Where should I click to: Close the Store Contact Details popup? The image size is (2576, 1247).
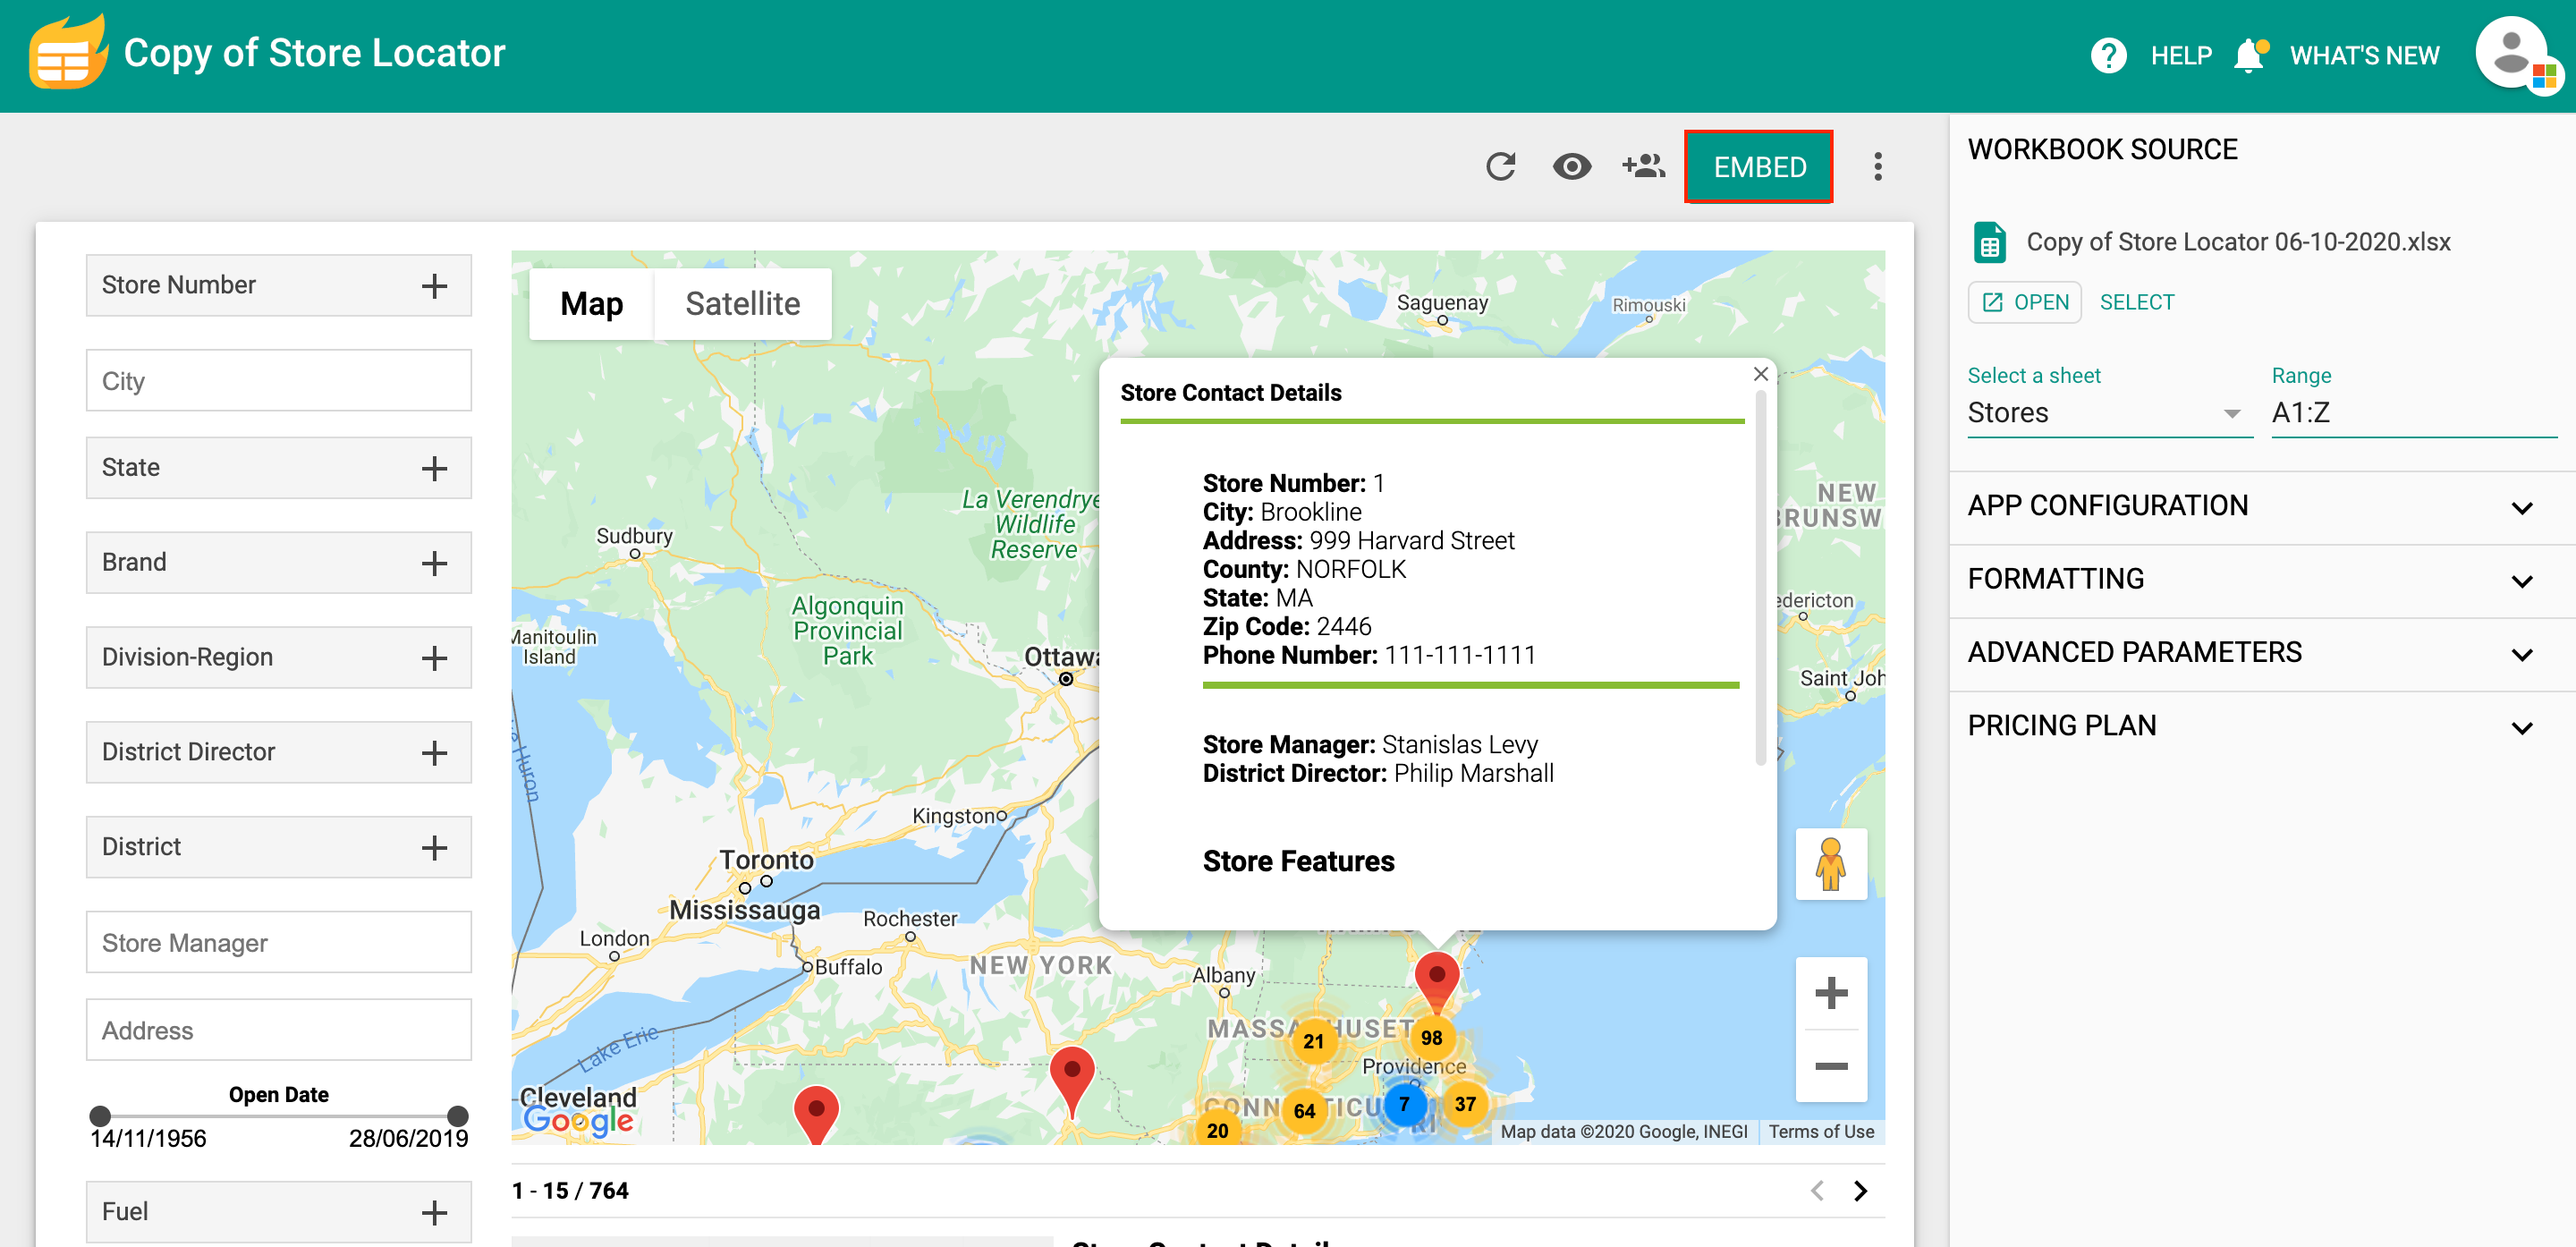1760,374
